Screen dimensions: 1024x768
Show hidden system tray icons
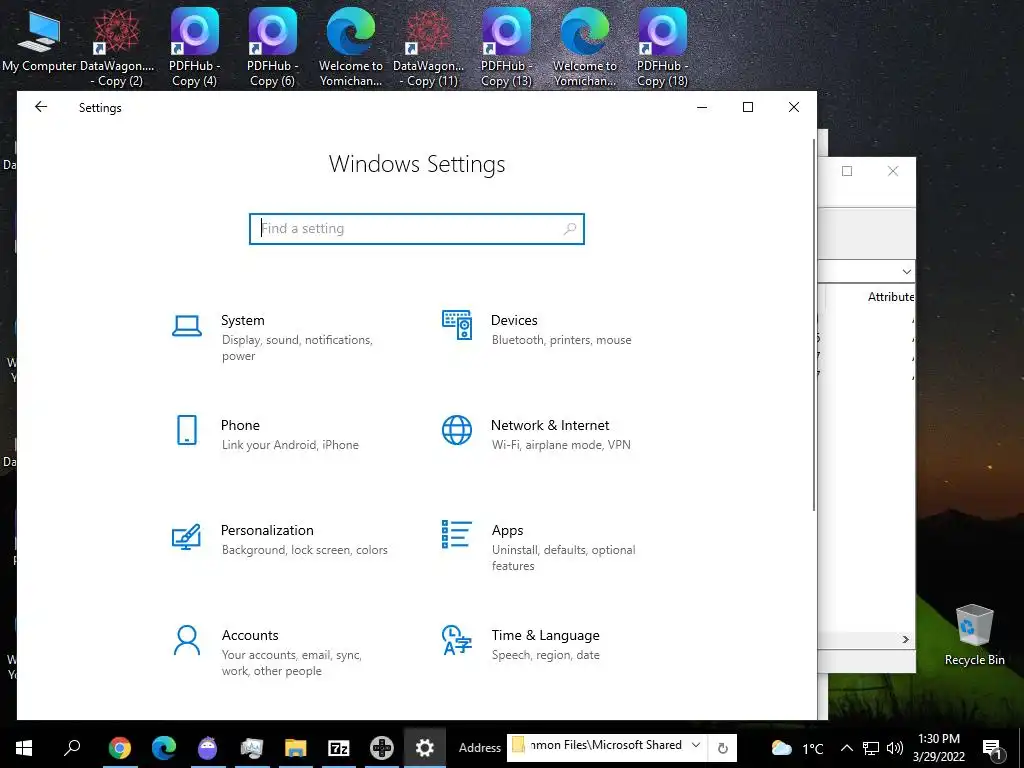coord(846,748)
